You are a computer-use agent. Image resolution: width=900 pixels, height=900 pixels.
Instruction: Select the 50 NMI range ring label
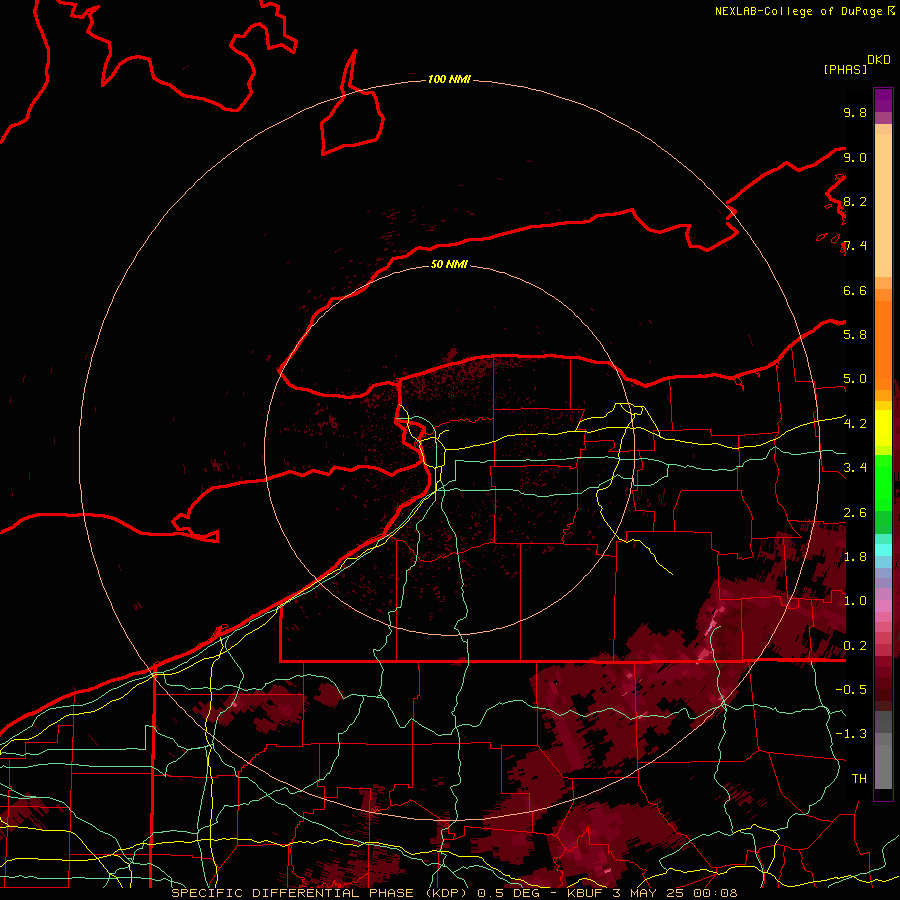449,264
